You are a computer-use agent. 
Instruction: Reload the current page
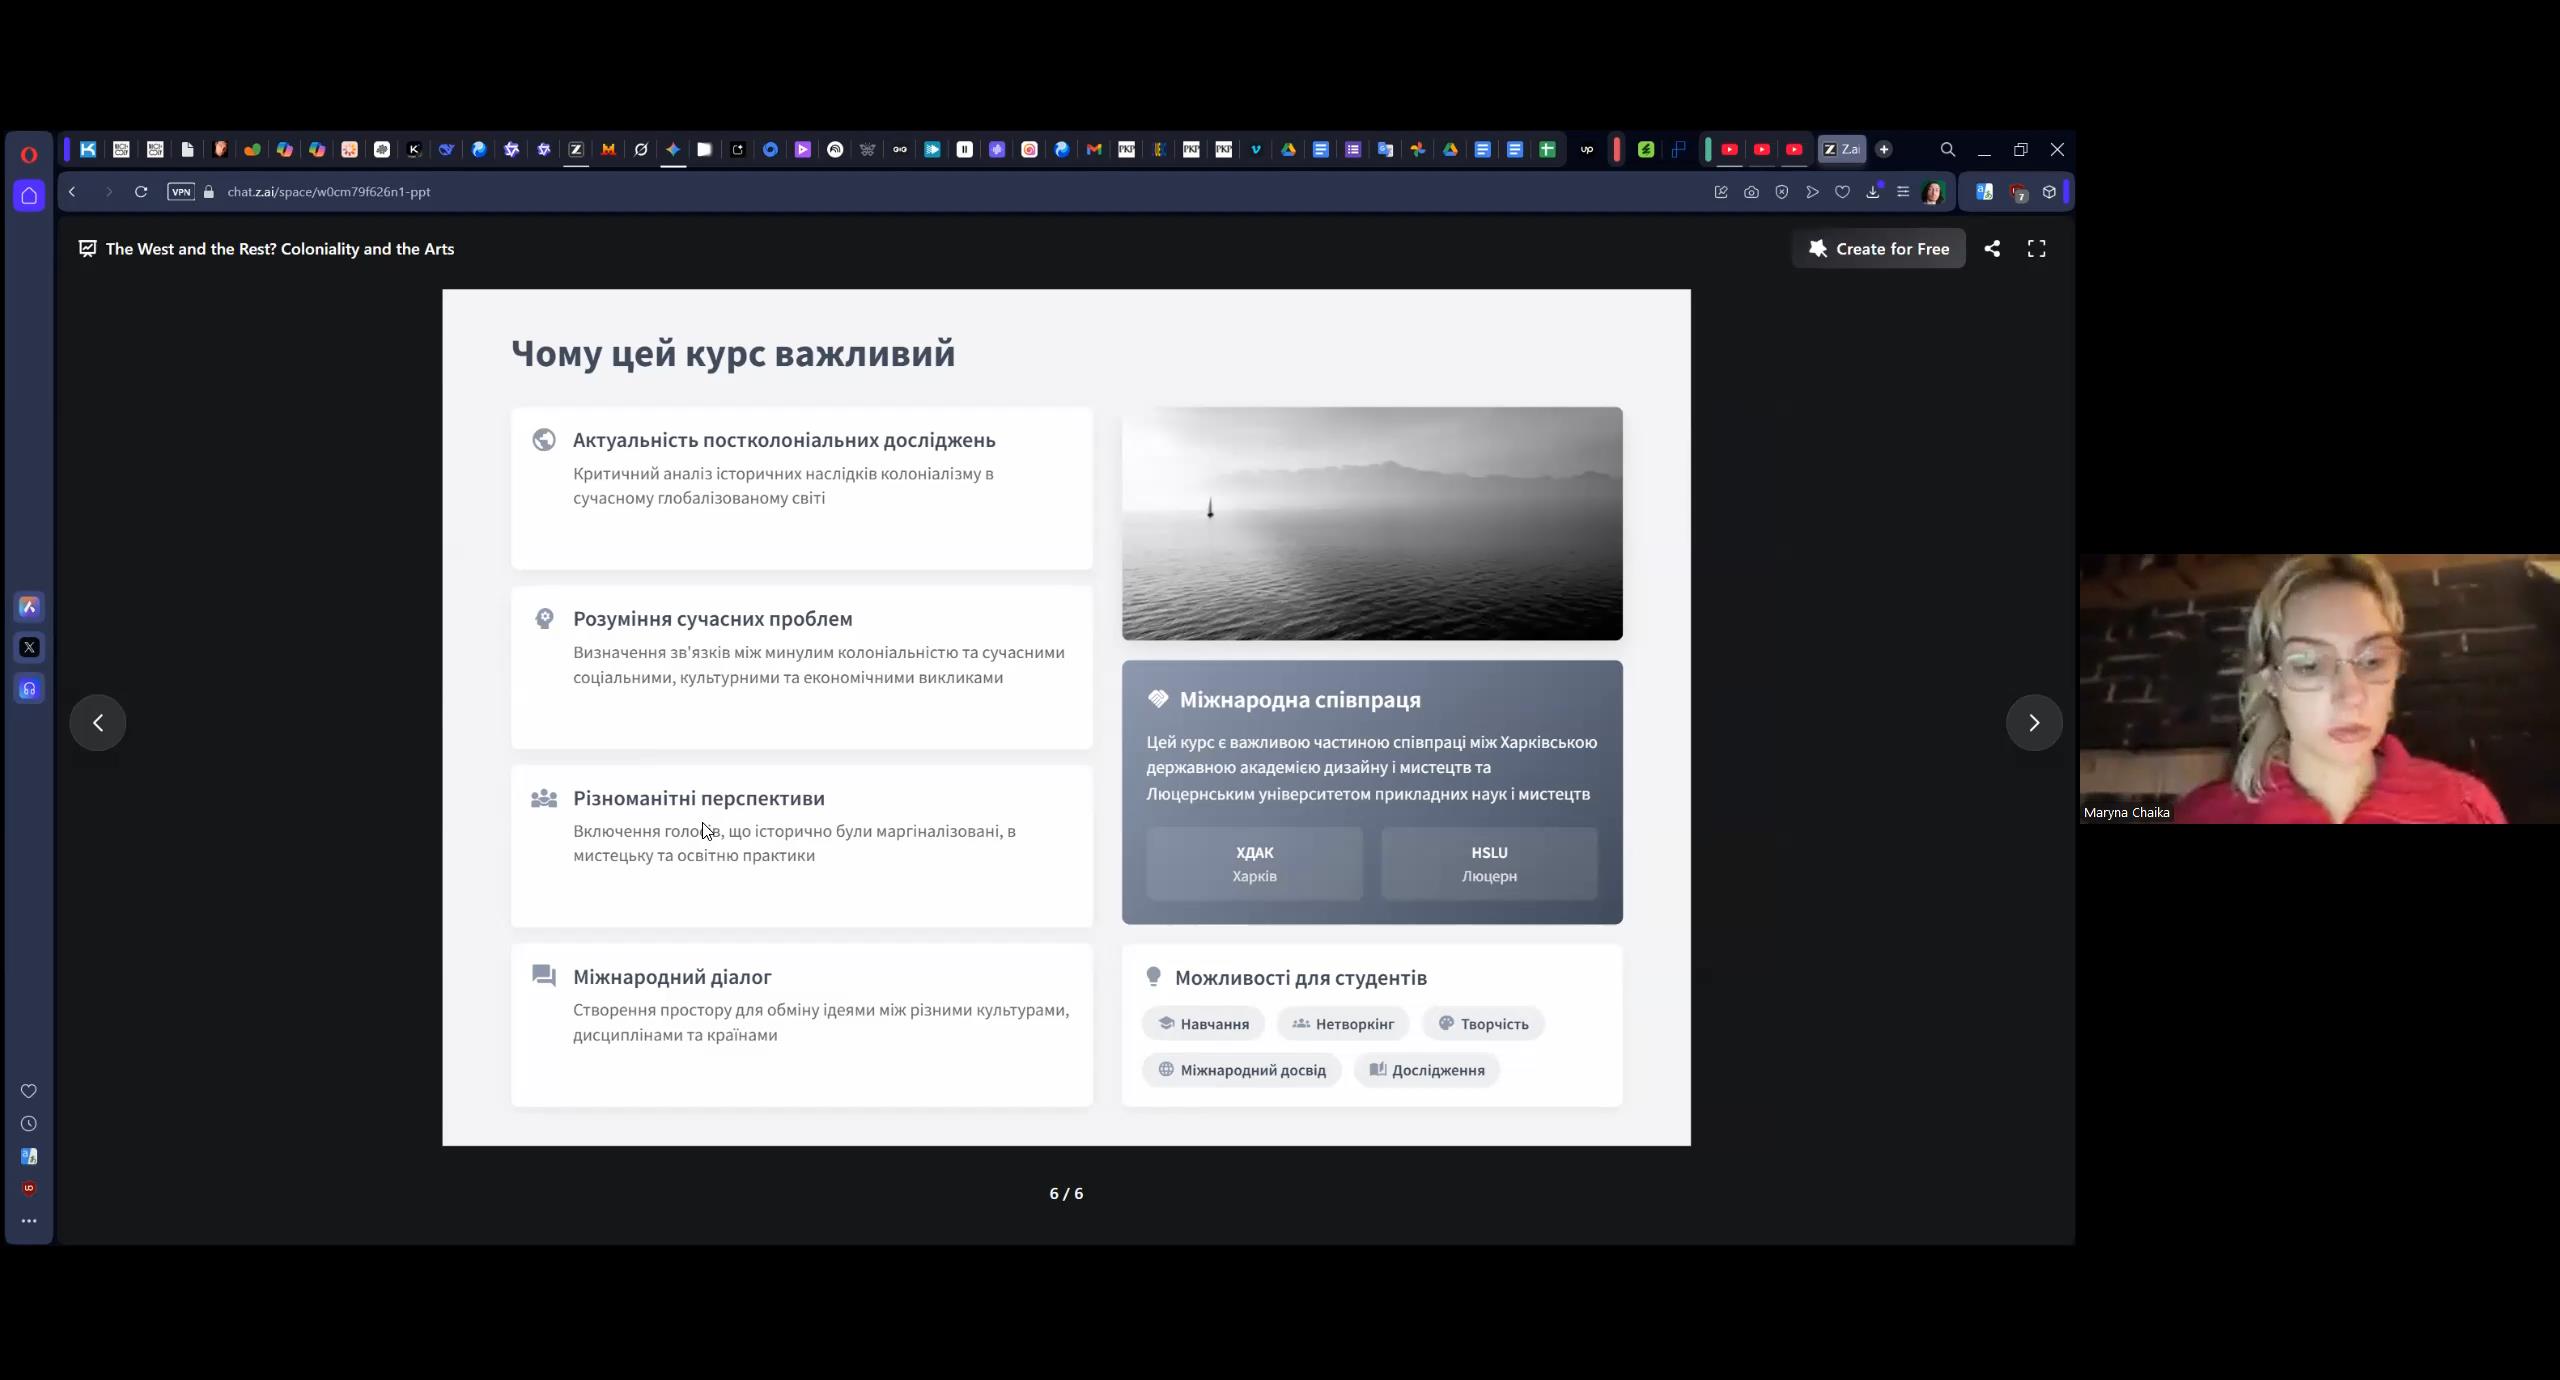tap(141, 192)
